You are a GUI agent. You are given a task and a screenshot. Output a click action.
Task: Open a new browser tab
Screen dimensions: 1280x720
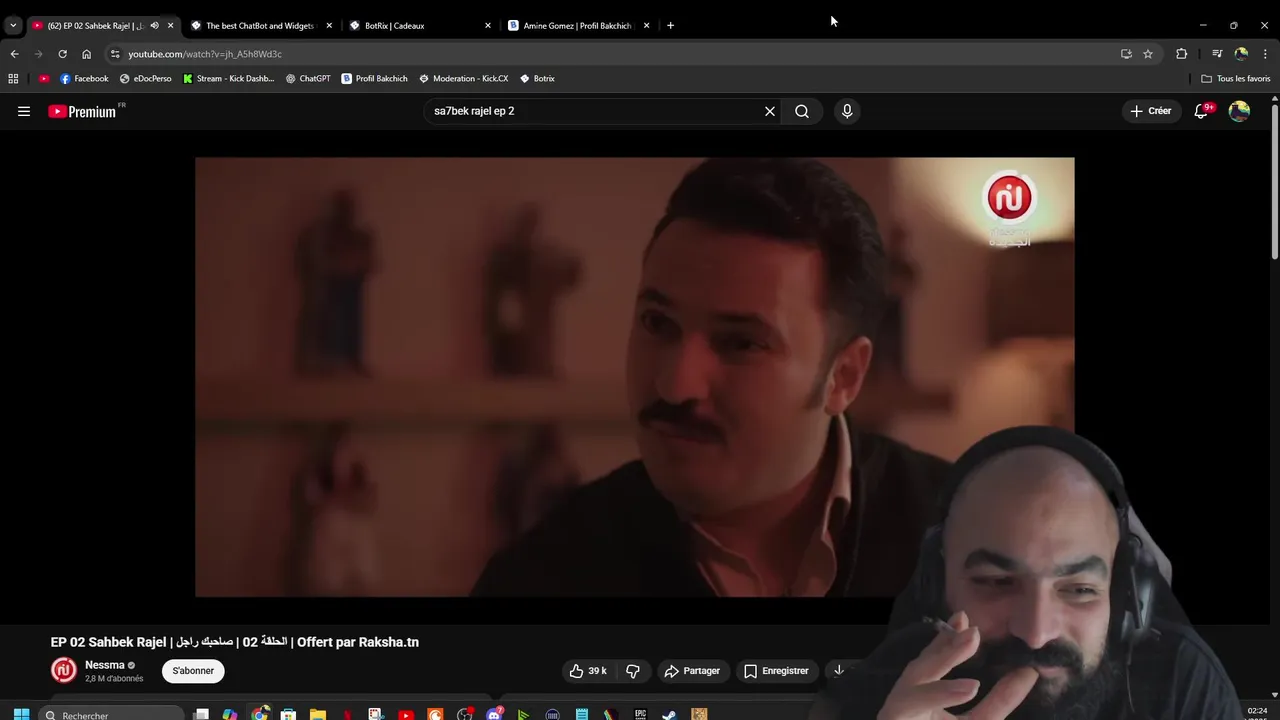tap(670, 26)
